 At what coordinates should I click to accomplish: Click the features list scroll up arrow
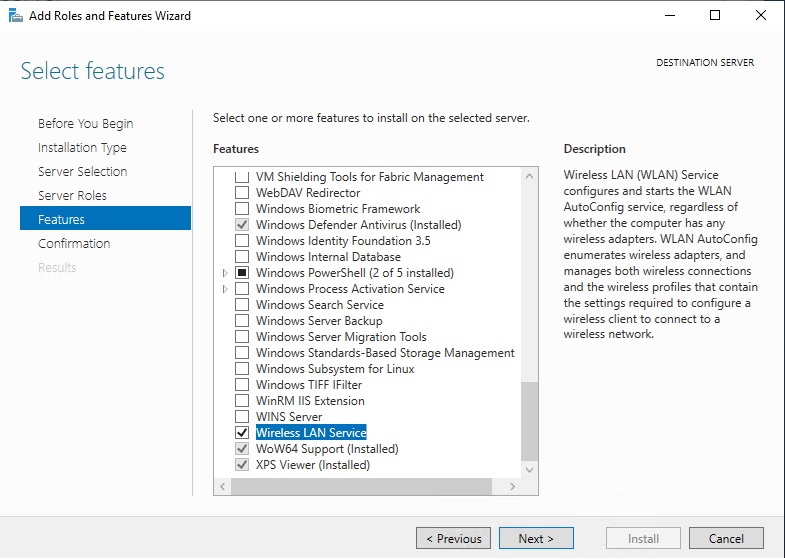point(529,176)
